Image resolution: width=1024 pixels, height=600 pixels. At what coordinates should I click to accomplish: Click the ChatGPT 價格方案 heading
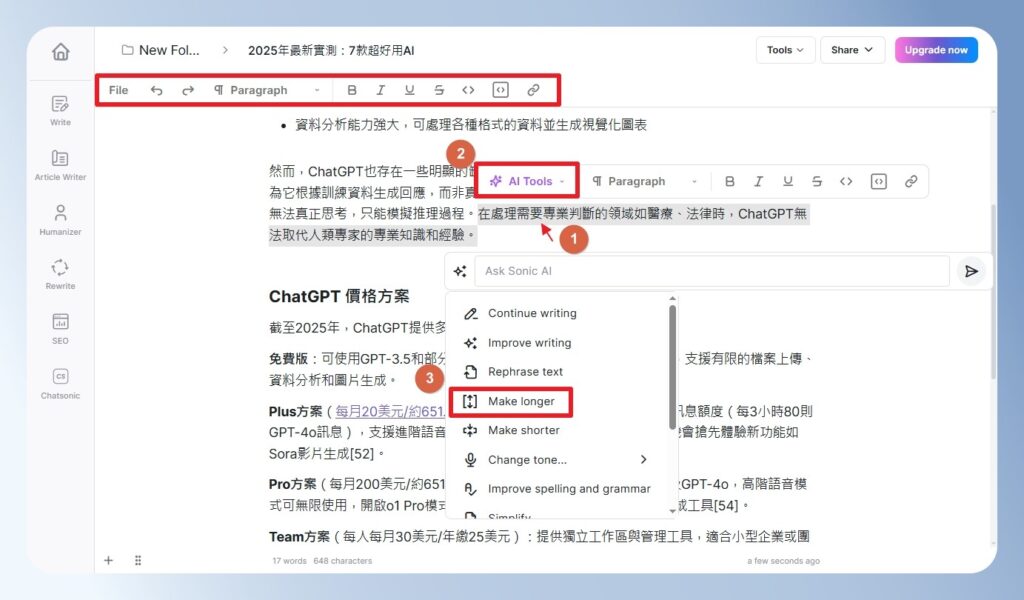pos(339,296)
